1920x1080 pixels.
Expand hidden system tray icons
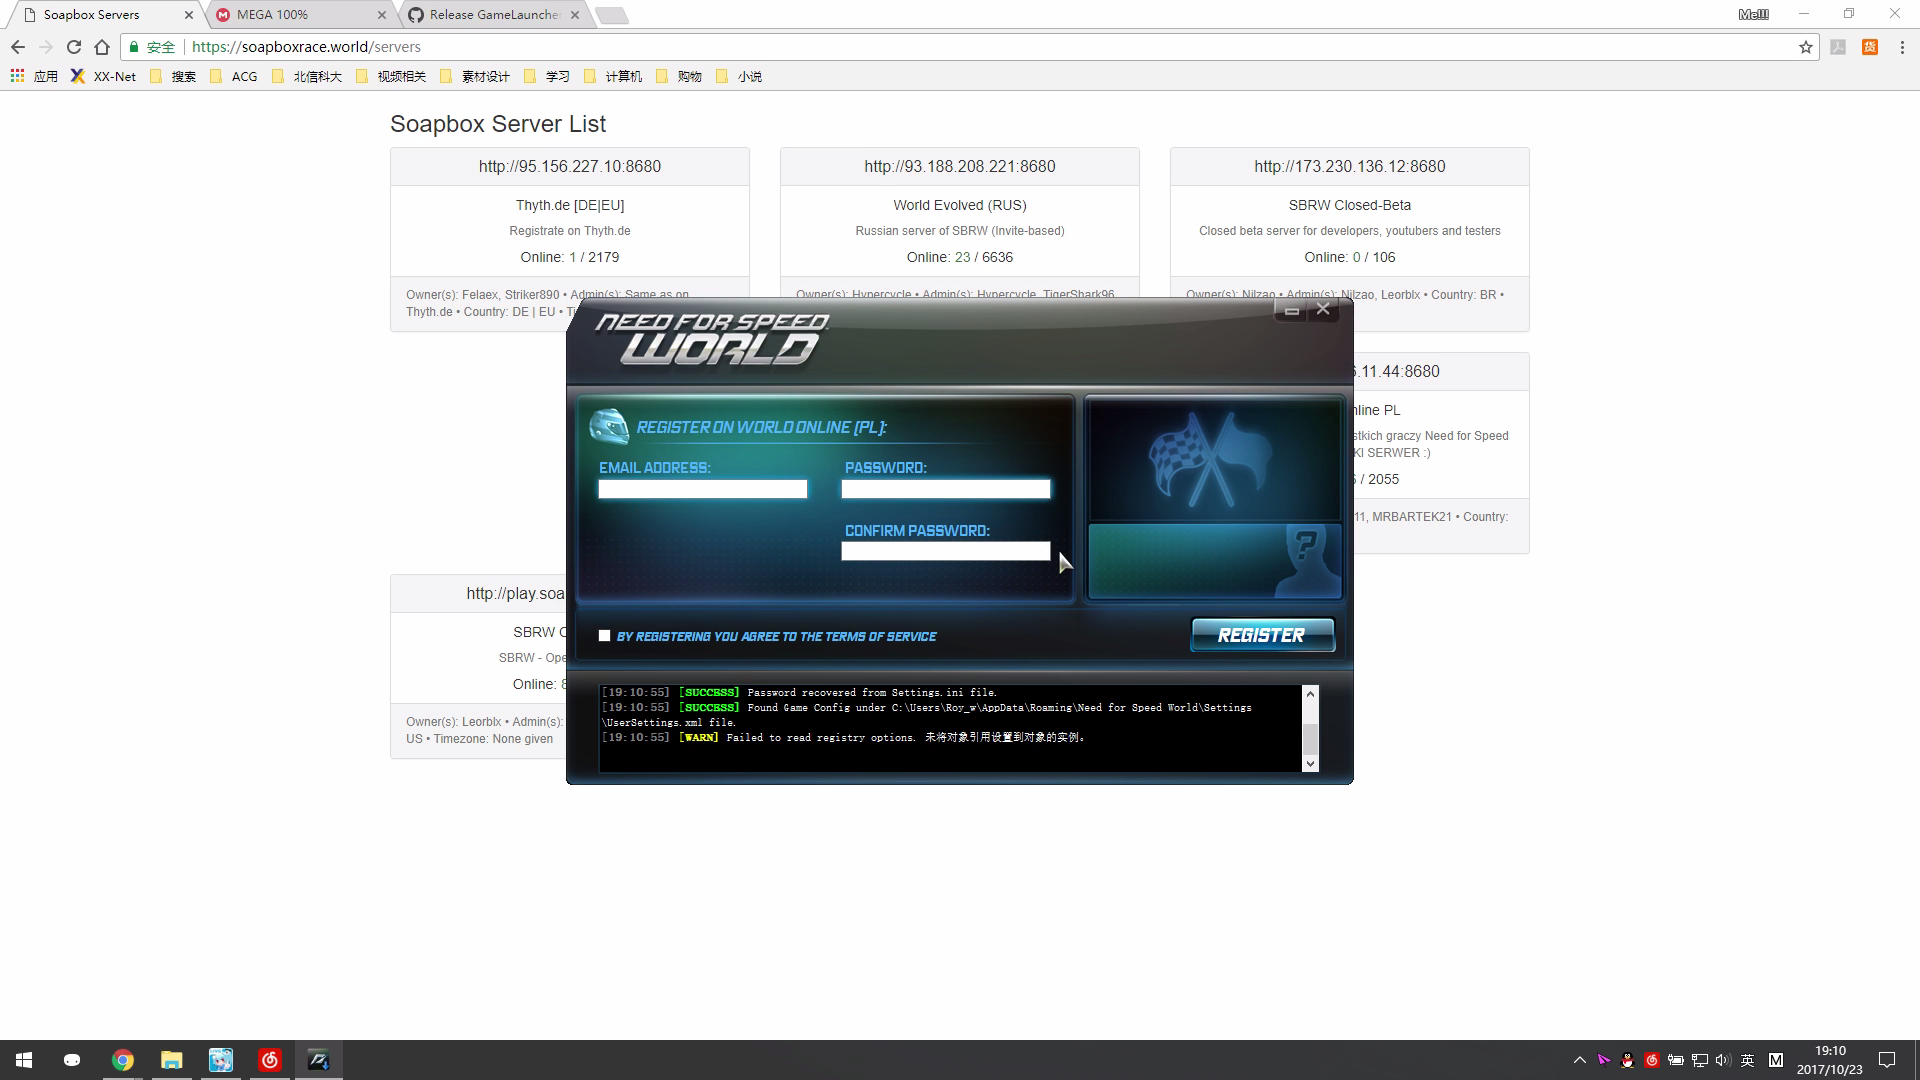(1579, 1060)
